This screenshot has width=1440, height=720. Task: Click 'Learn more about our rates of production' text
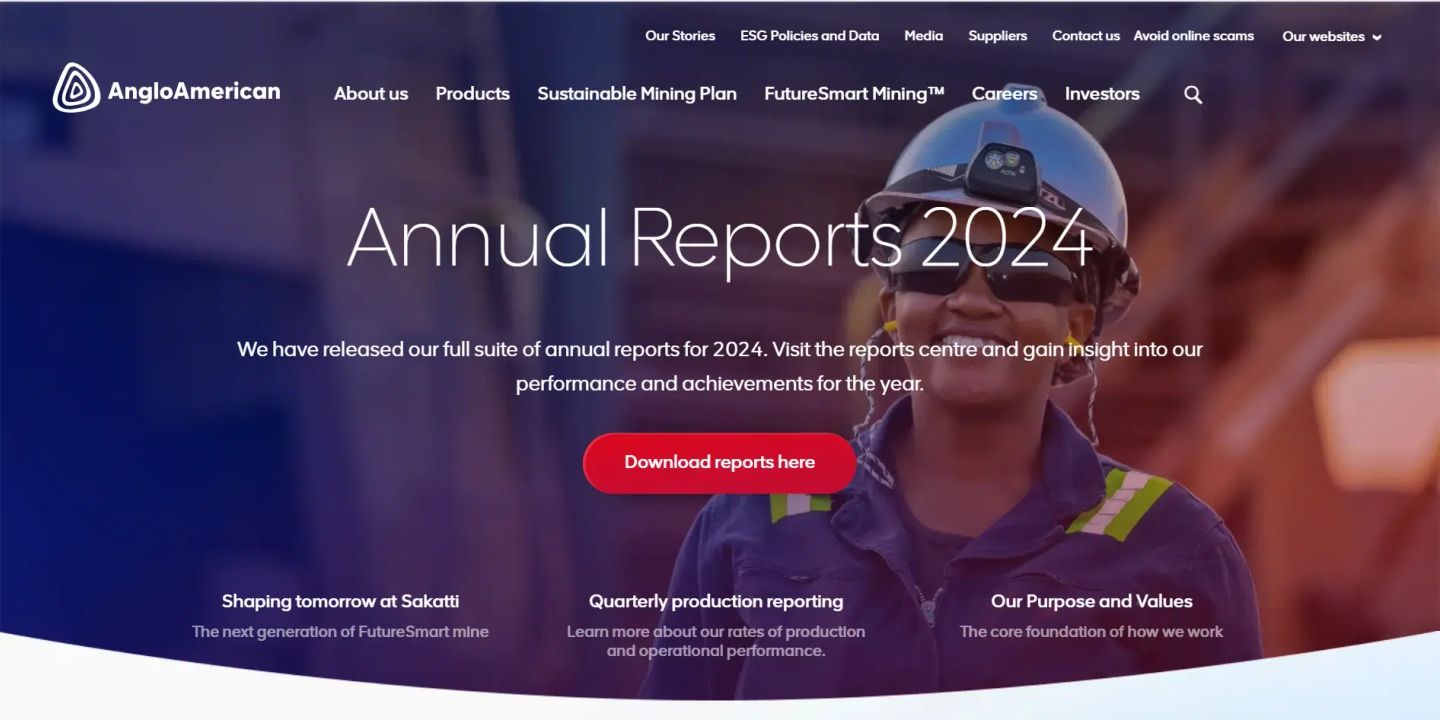[716, 631]
